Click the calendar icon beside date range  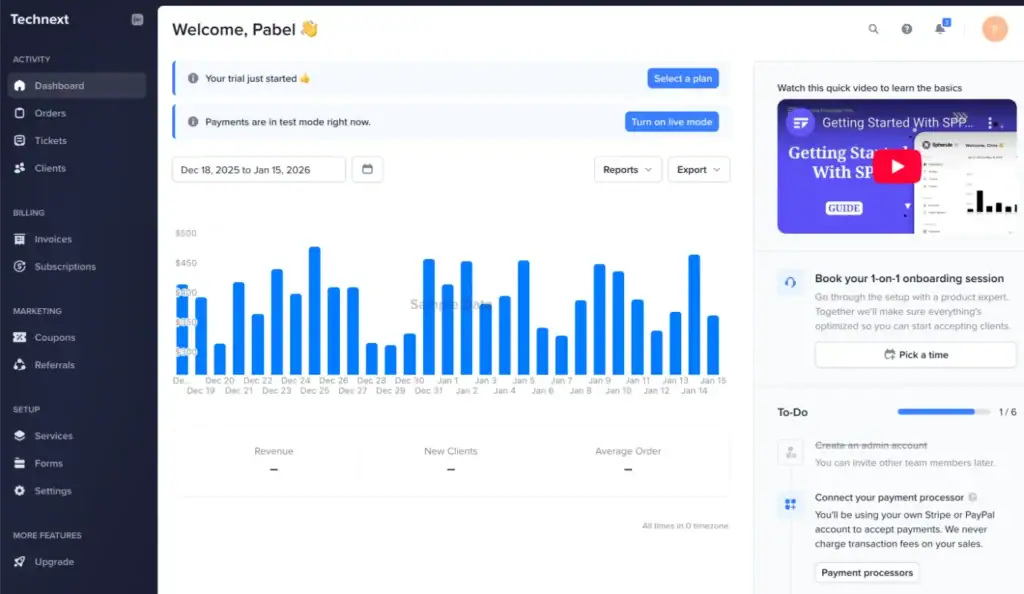pos(367,170)
